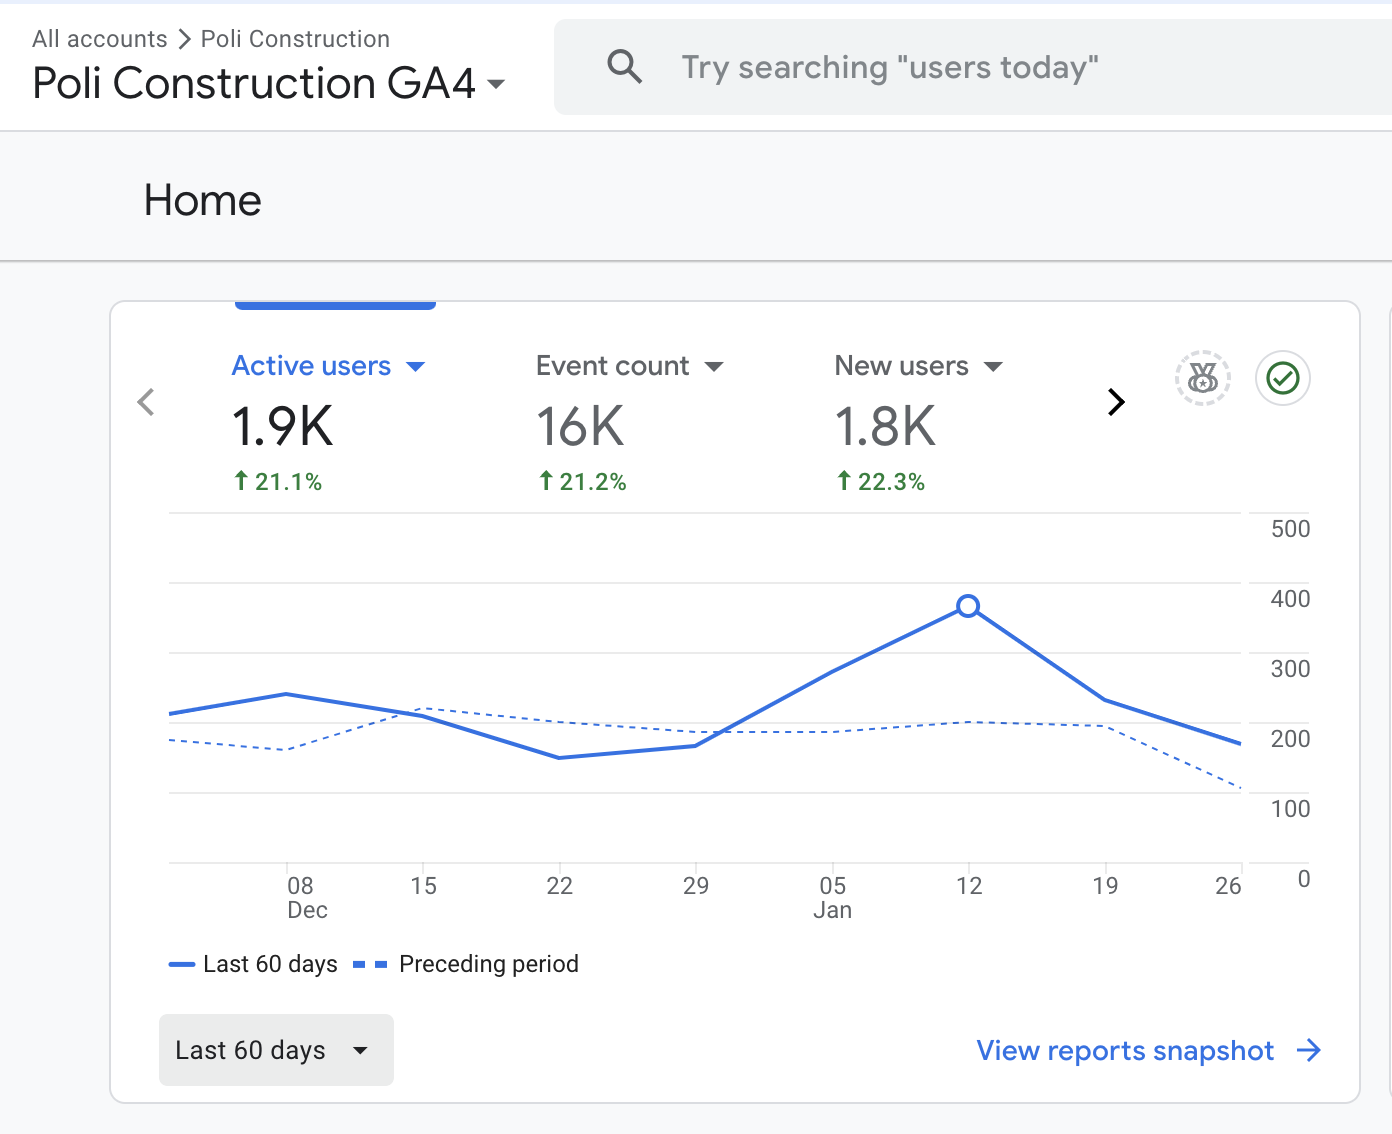The image size is (1392, 1134).
Task: Click the breadcrumb chevron after All accounts
Action: (x=184, y=39)
